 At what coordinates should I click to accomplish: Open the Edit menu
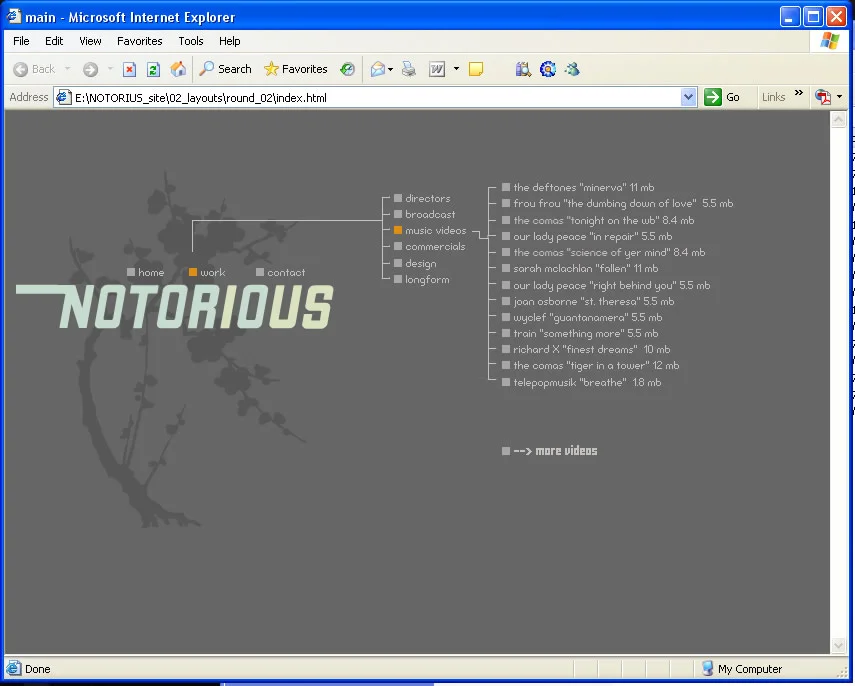click(54, 41)
